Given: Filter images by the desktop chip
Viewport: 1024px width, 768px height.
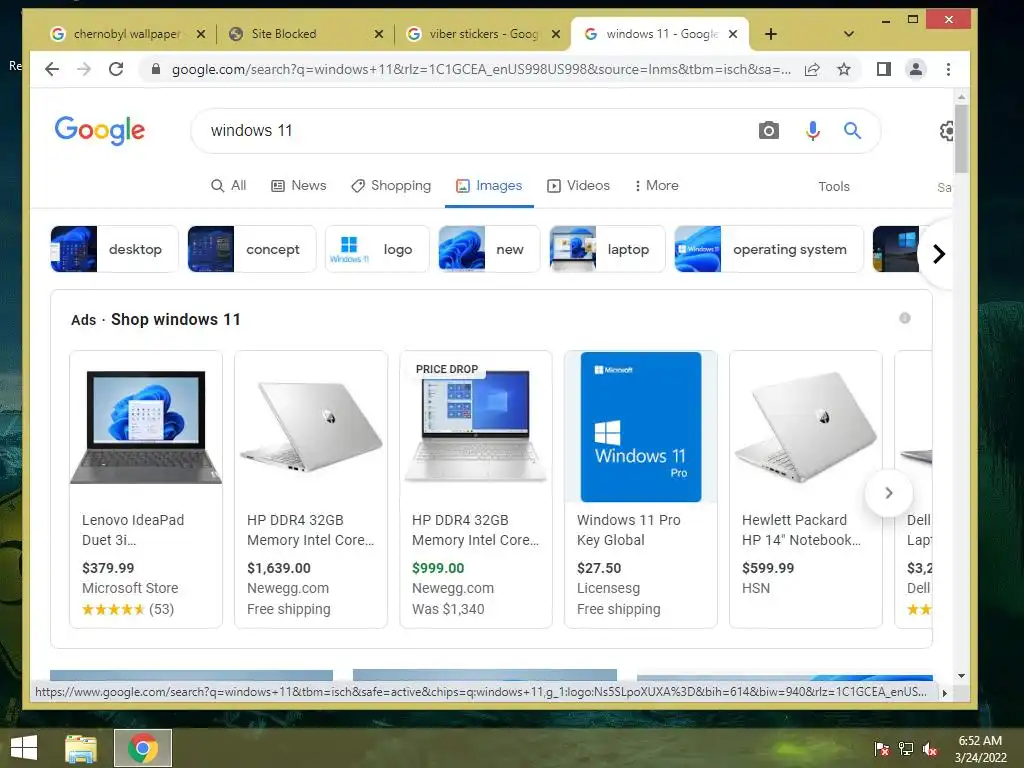Looking at the screenshot, I should point(114,249).
